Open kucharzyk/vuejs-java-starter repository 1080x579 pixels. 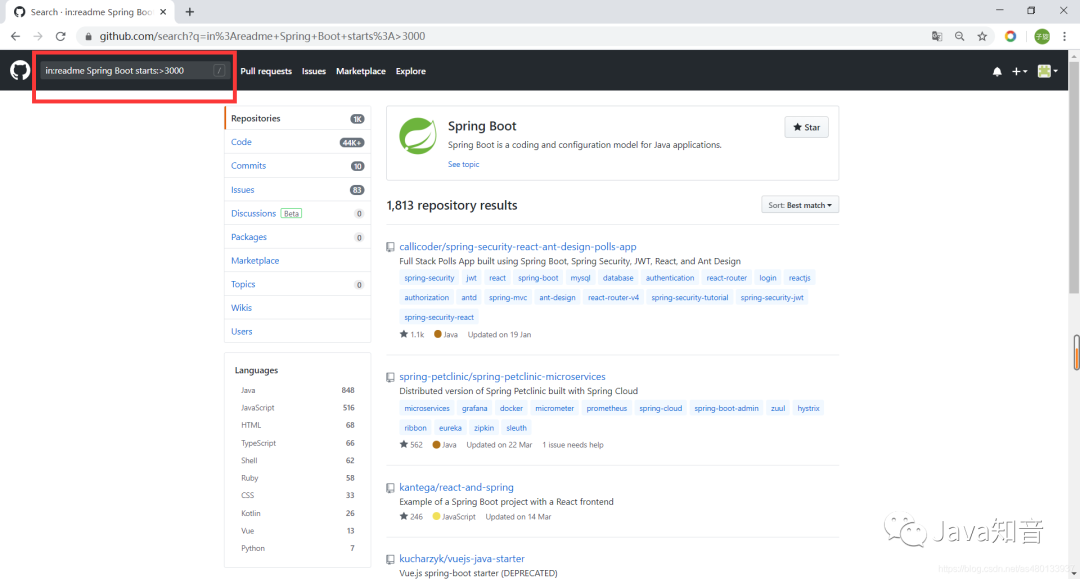(x=461, y=559)
